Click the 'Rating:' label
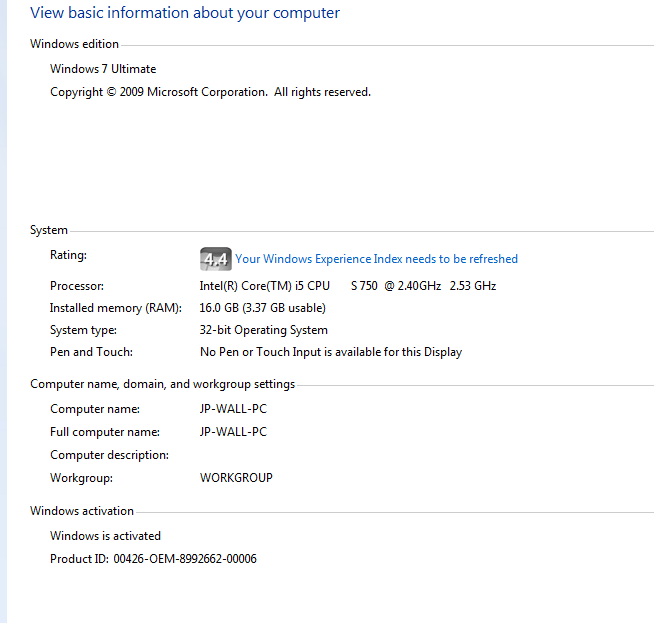Image resolution: width=654 pixels, height=623 pixels. click(68, 255)
